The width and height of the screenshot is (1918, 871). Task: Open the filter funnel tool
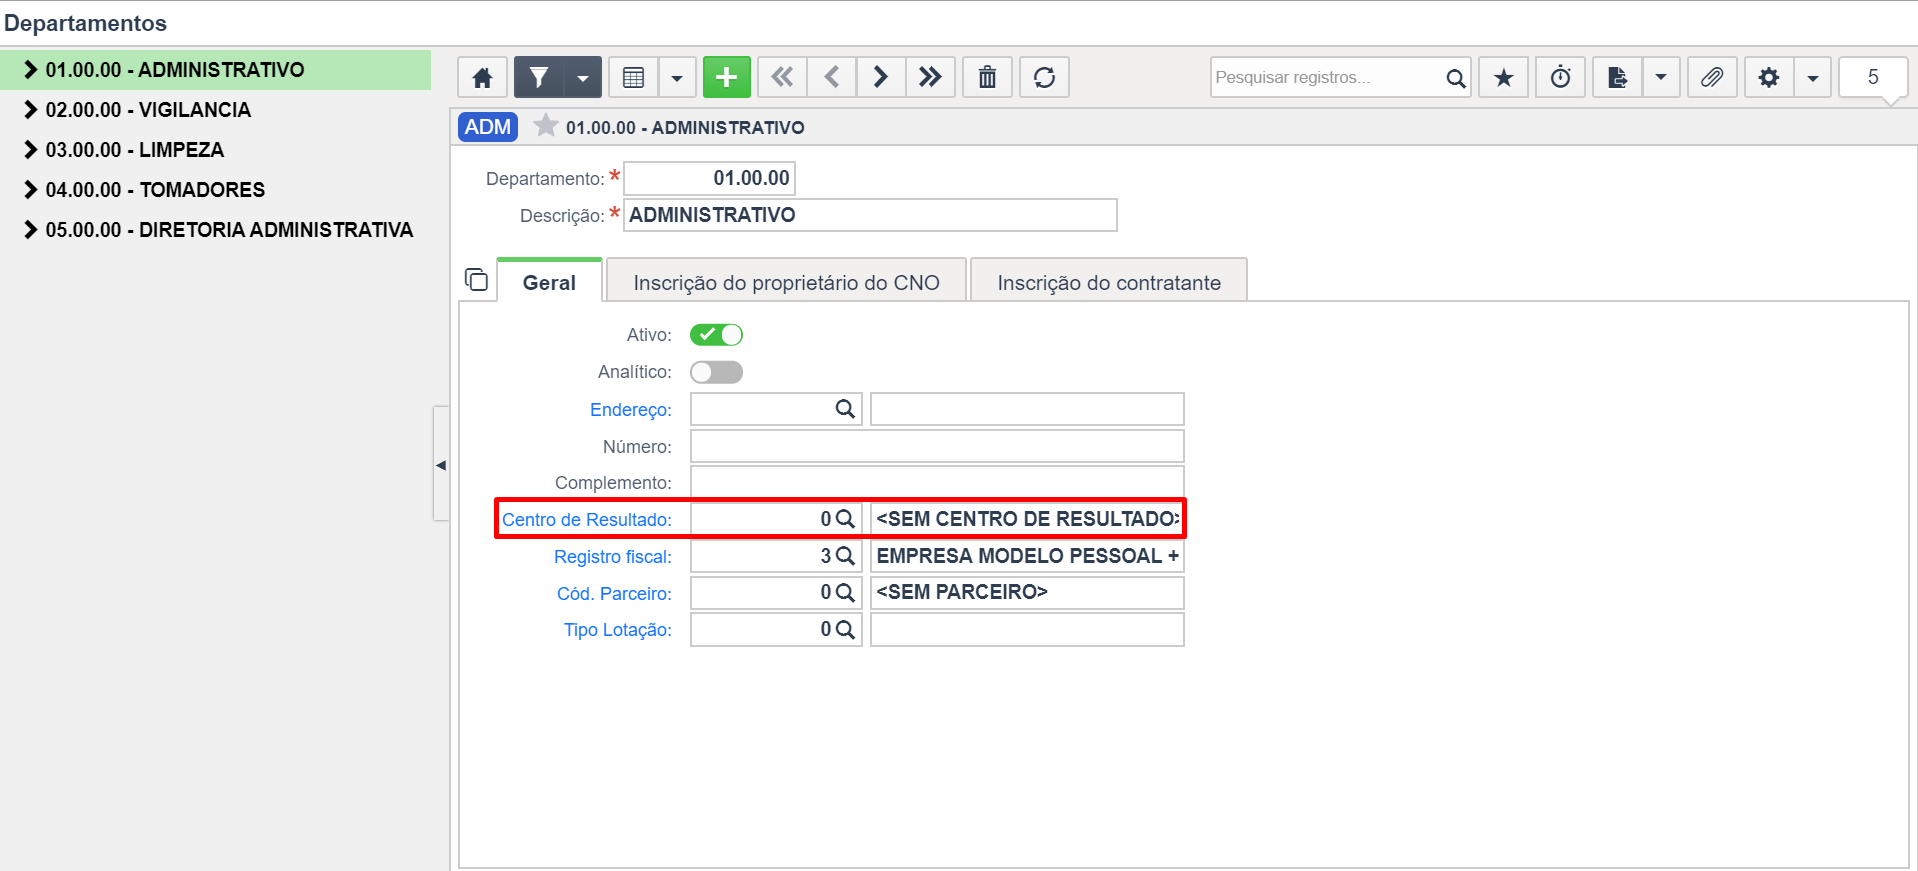(x=539, y=77)
